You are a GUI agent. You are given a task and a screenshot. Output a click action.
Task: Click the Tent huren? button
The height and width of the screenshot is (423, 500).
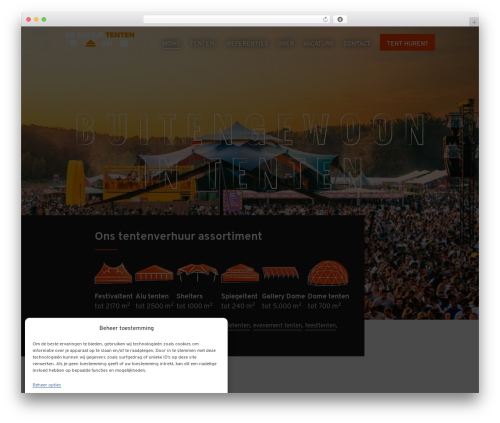coord(407,43)
